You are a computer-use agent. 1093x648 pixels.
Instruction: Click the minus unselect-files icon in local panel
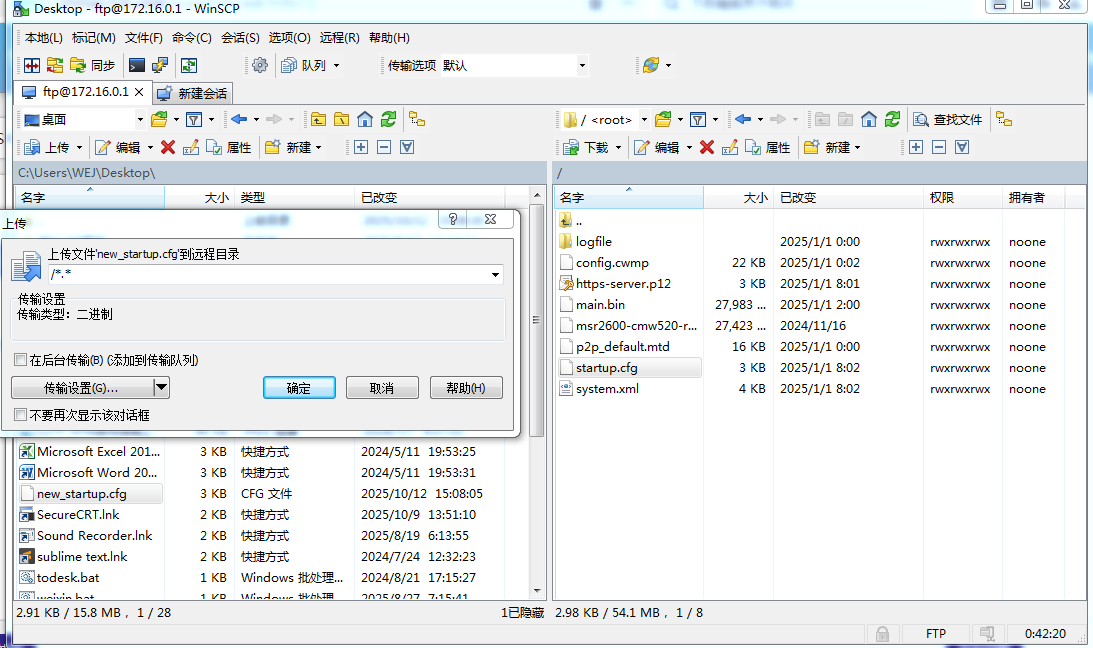[384, 147]
